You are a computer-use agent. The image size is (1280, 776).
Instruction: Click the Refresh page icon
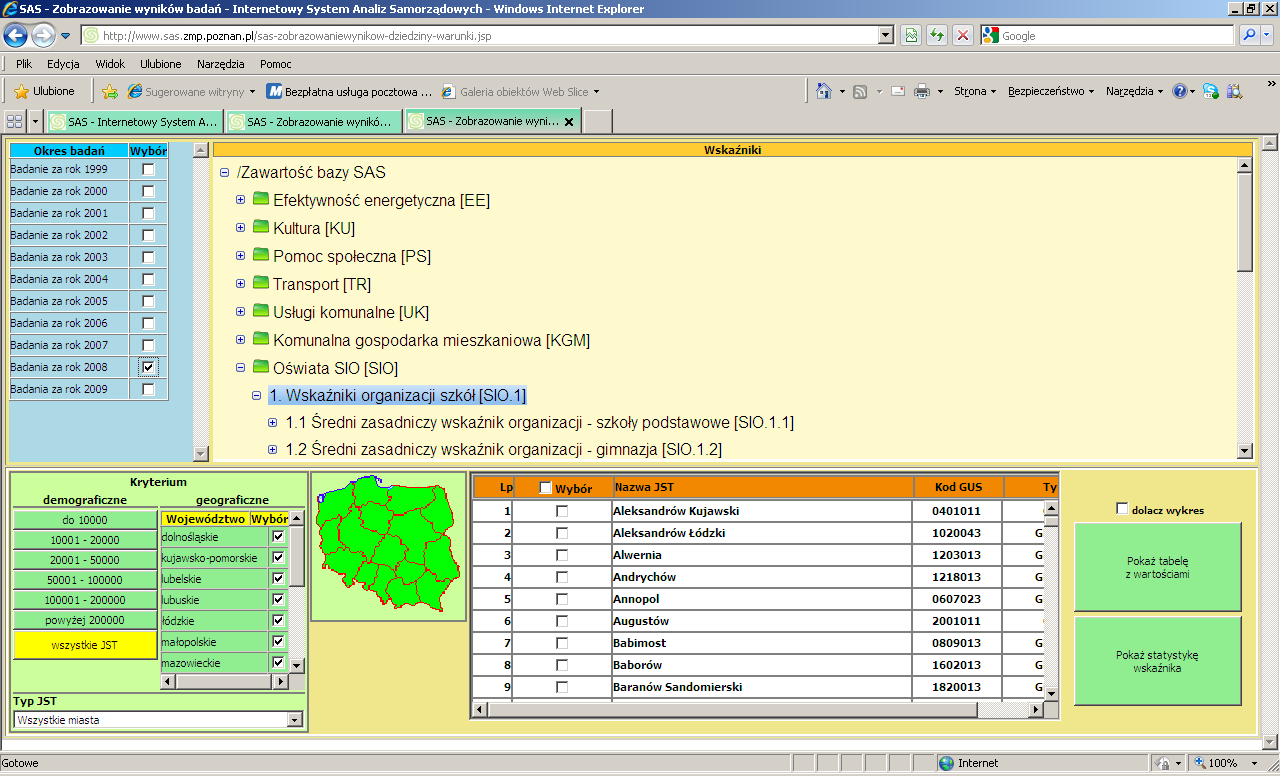click(937, 36)
